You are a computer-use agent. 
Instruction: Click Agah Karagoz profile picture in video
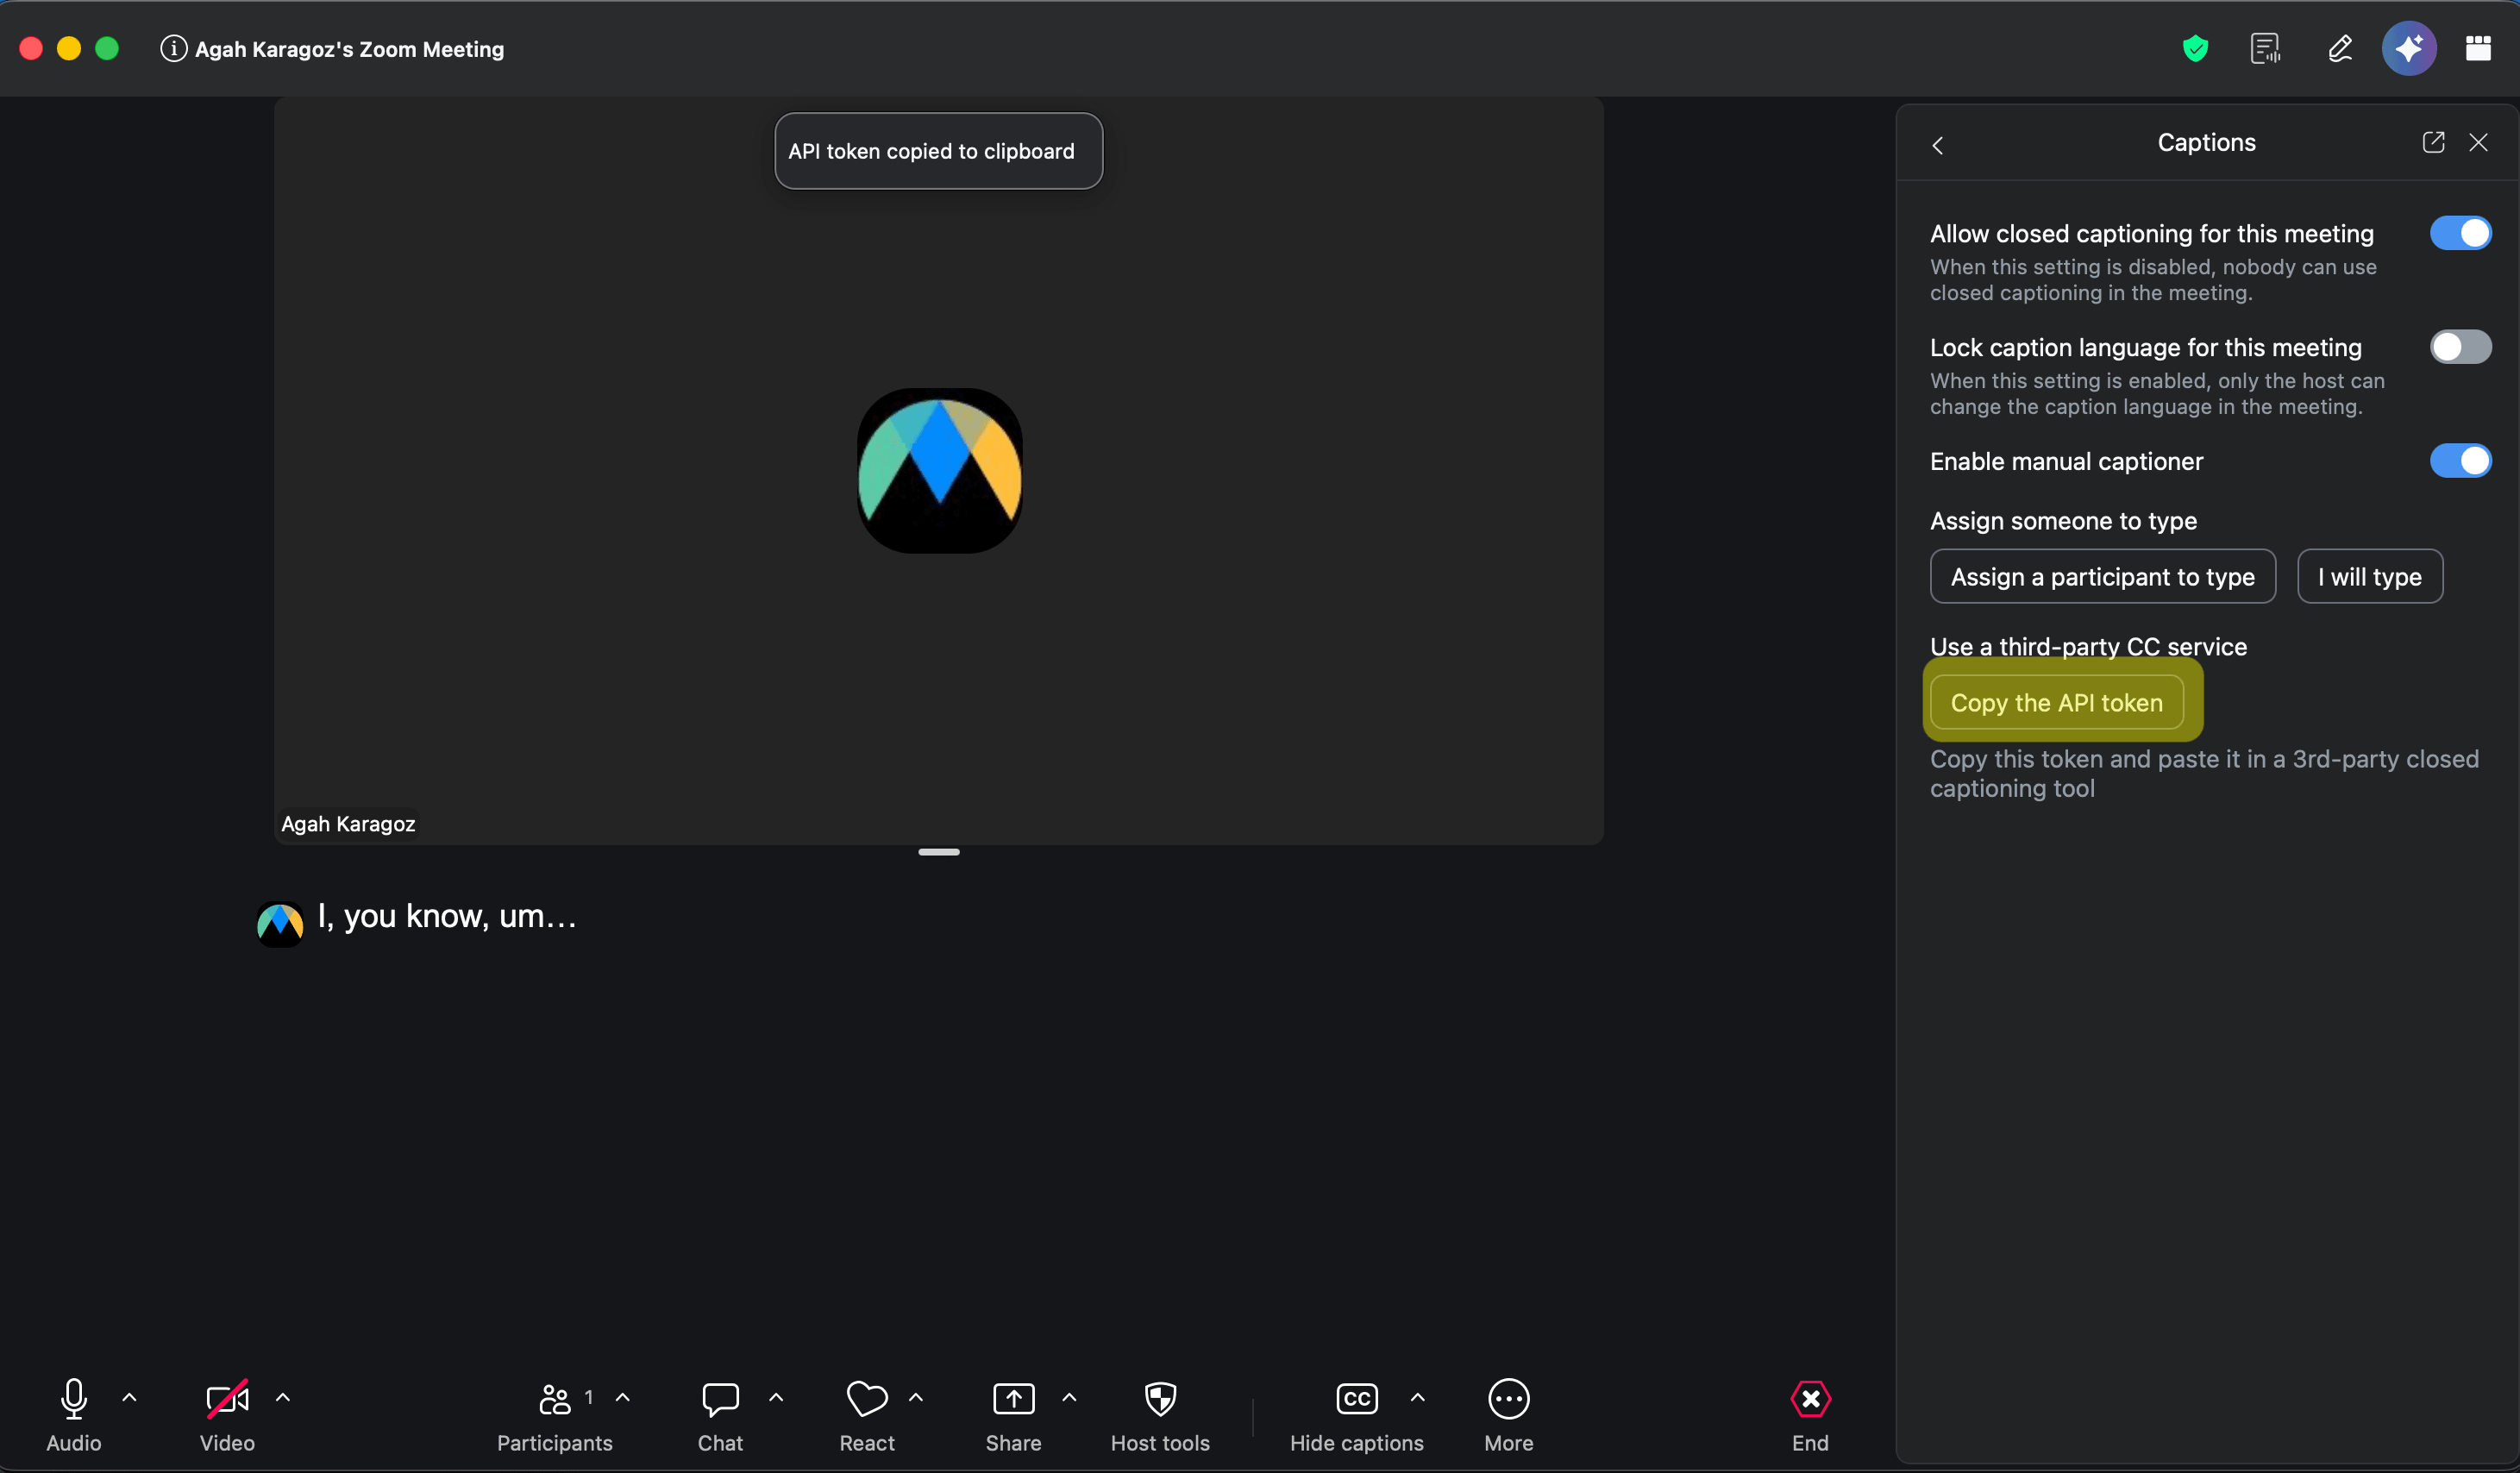(939, 470)
